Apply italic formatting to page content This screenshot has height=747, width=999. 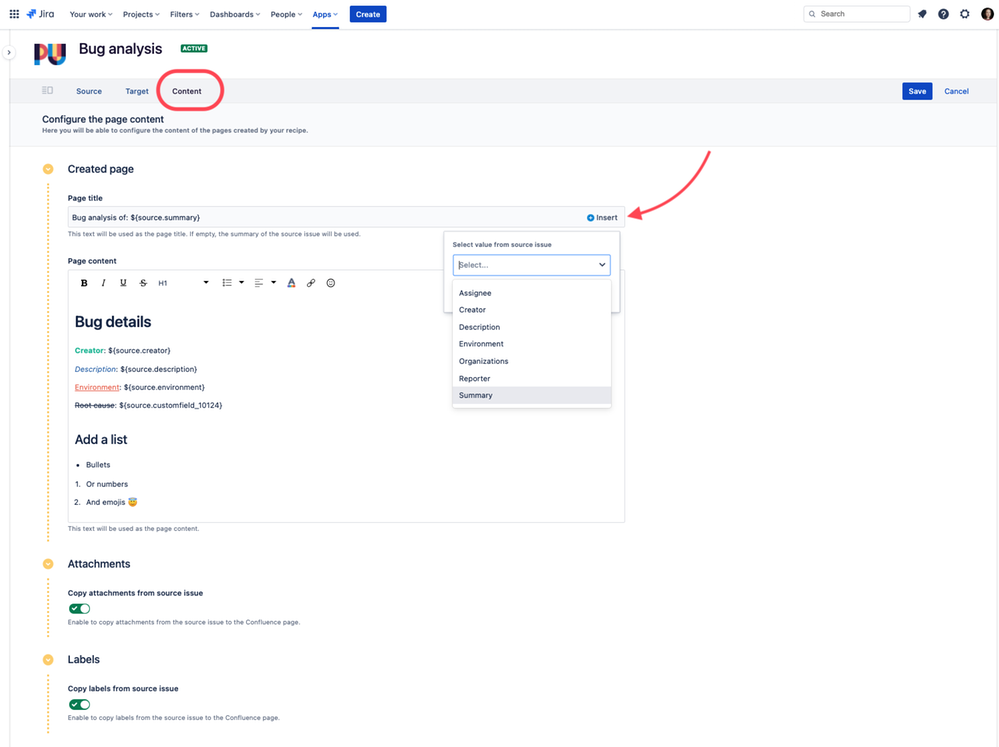(103, 282)
